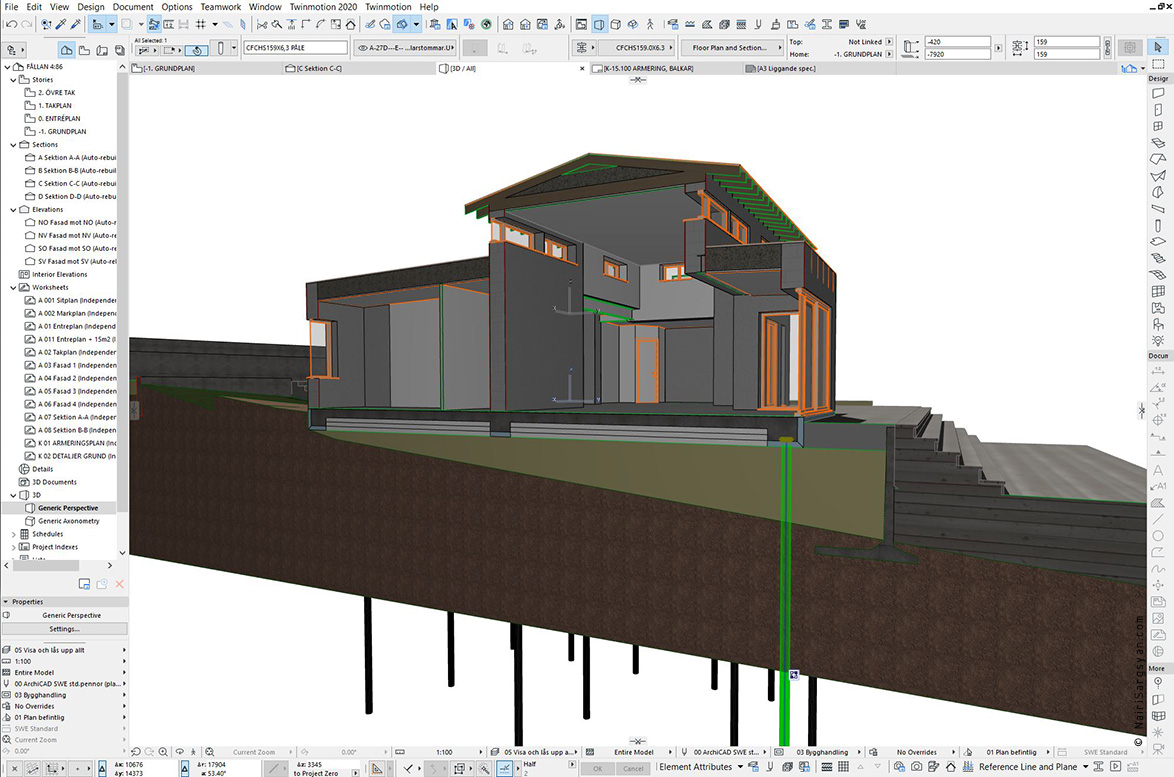The image size is (1174, 777).
Task: Open the Twinmotion 2020 menu
Action: (x=323, y=7)
